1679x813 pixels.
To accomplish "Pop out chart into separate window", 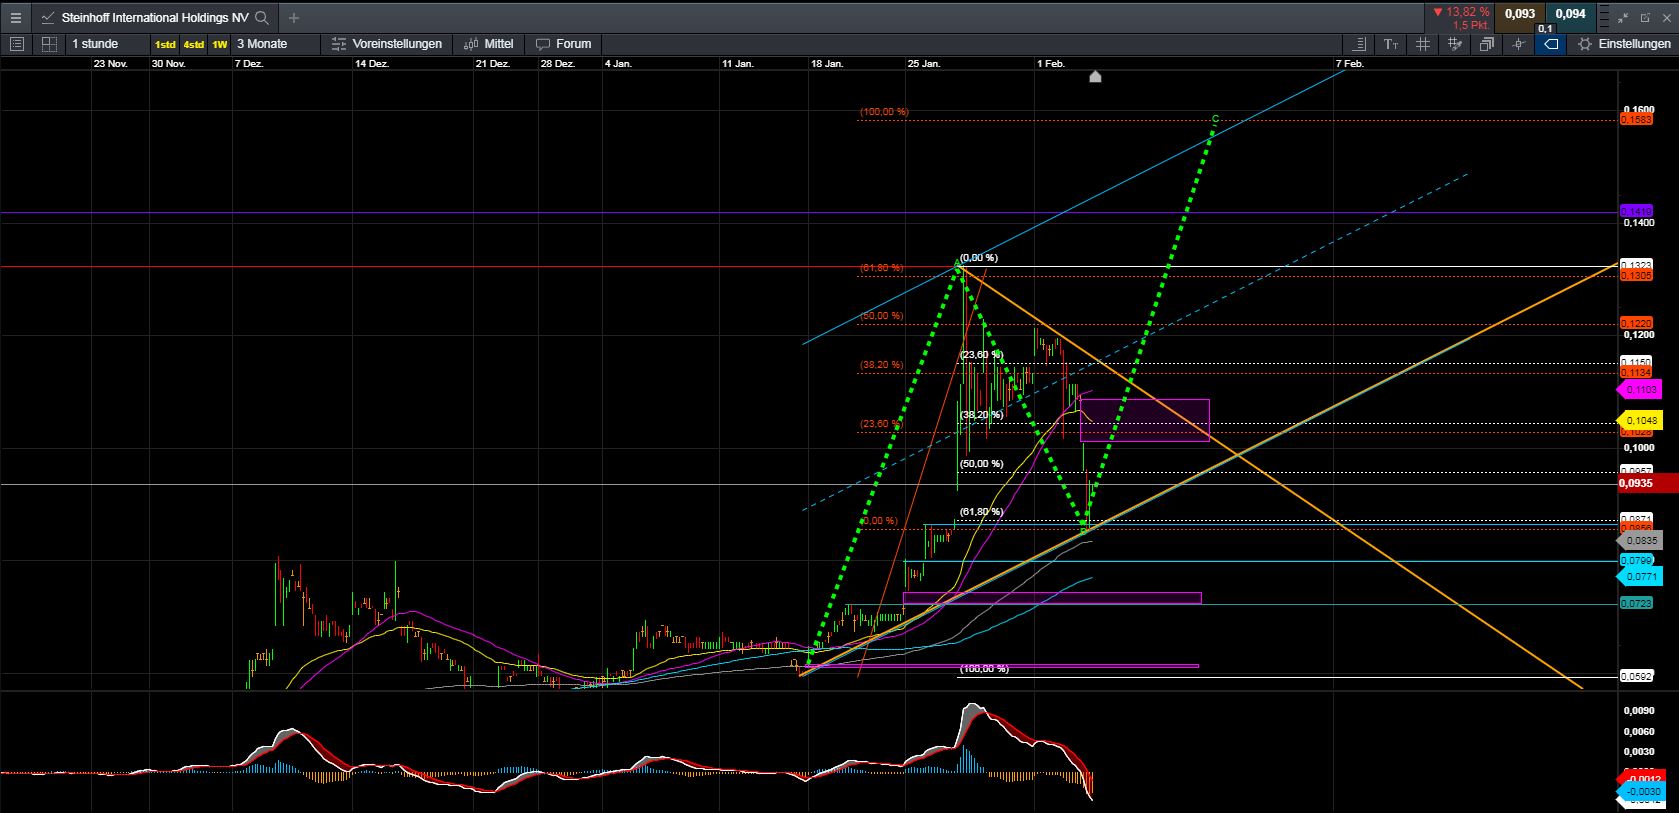I will point(1645,17).
